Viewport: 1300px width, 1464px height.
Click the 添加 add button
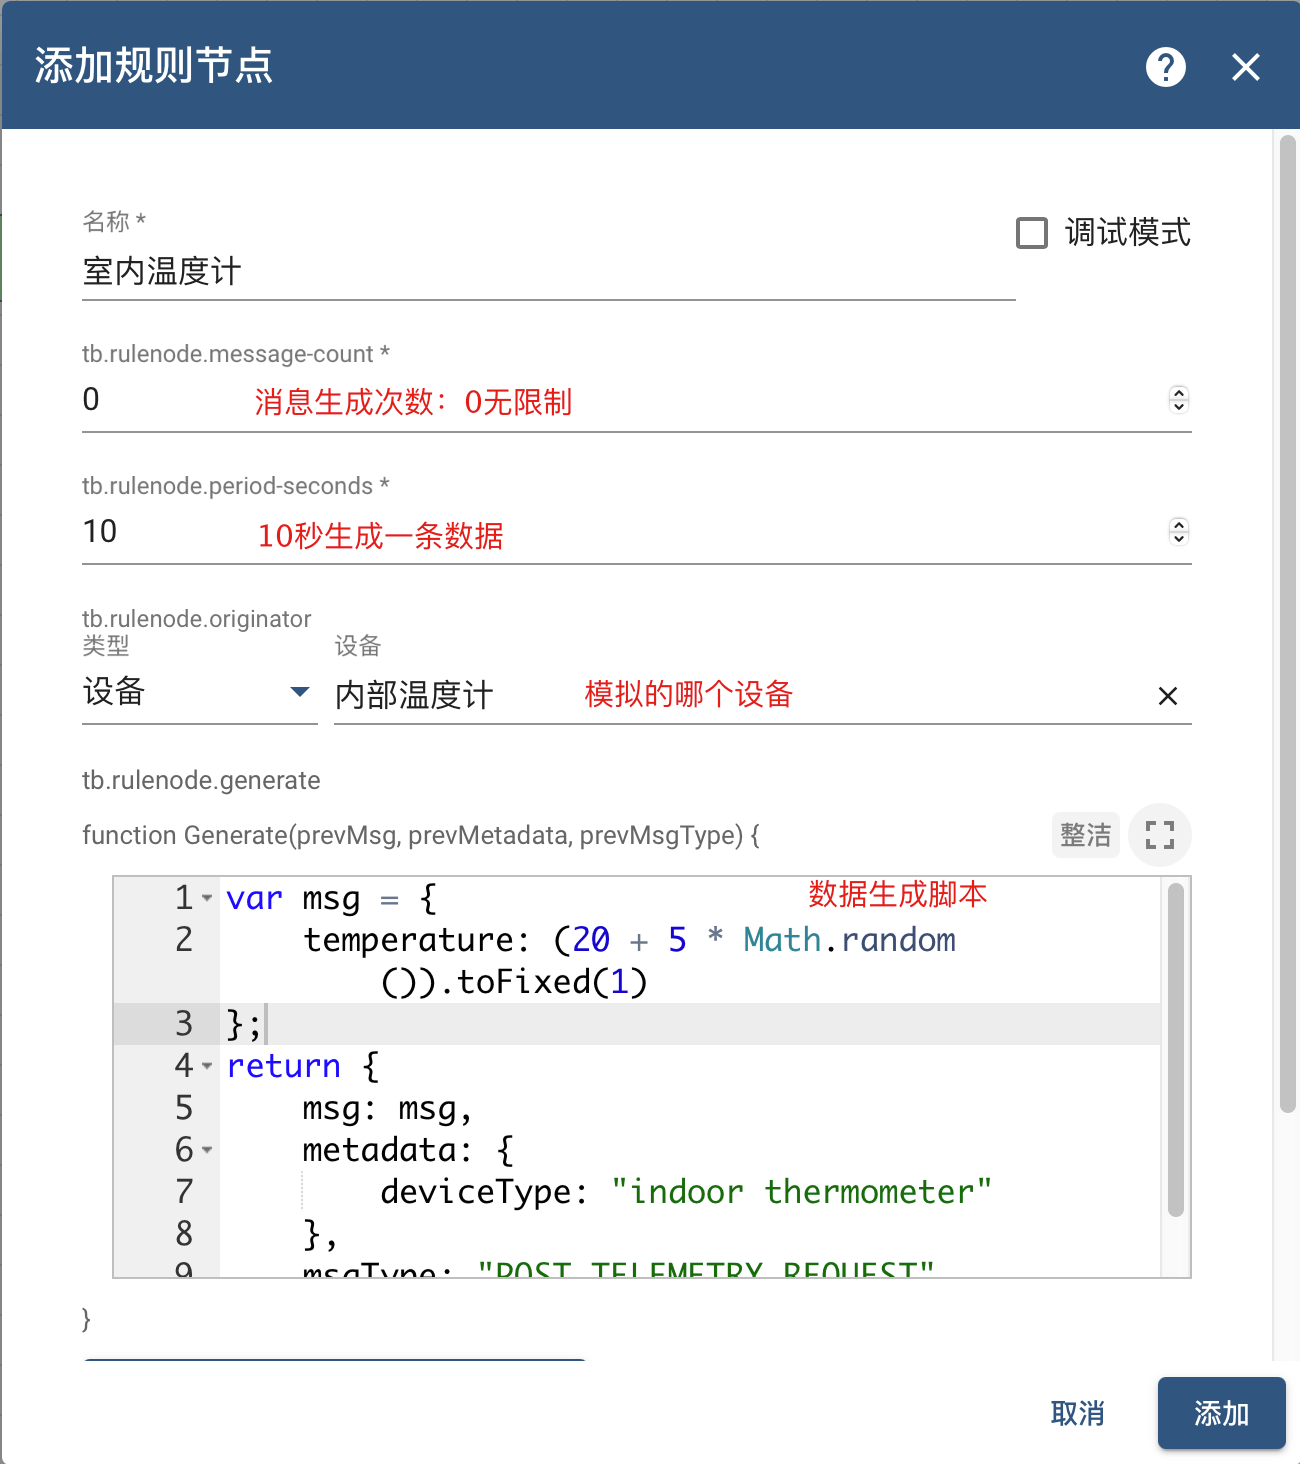click(x=1221, y=1413)
